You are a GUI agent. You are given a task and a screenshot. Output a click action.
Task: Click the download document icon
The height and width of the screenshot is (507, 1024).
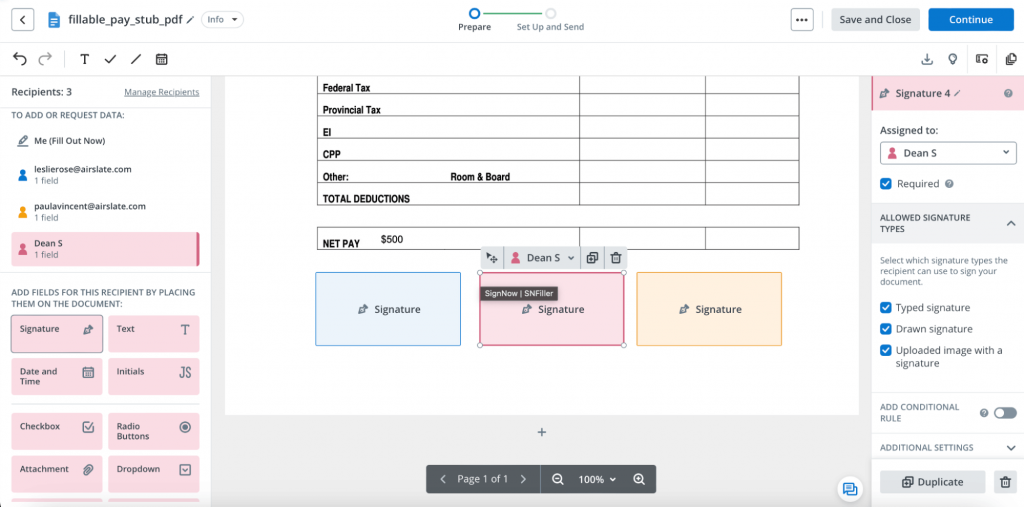coord(926,59)
